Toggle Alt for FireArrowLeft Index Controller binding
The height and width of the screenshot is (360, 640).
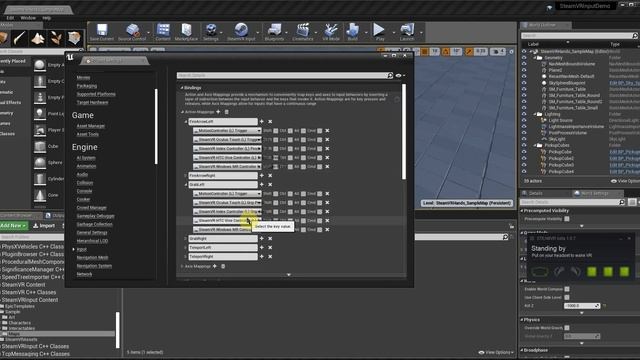click(303, 149)
